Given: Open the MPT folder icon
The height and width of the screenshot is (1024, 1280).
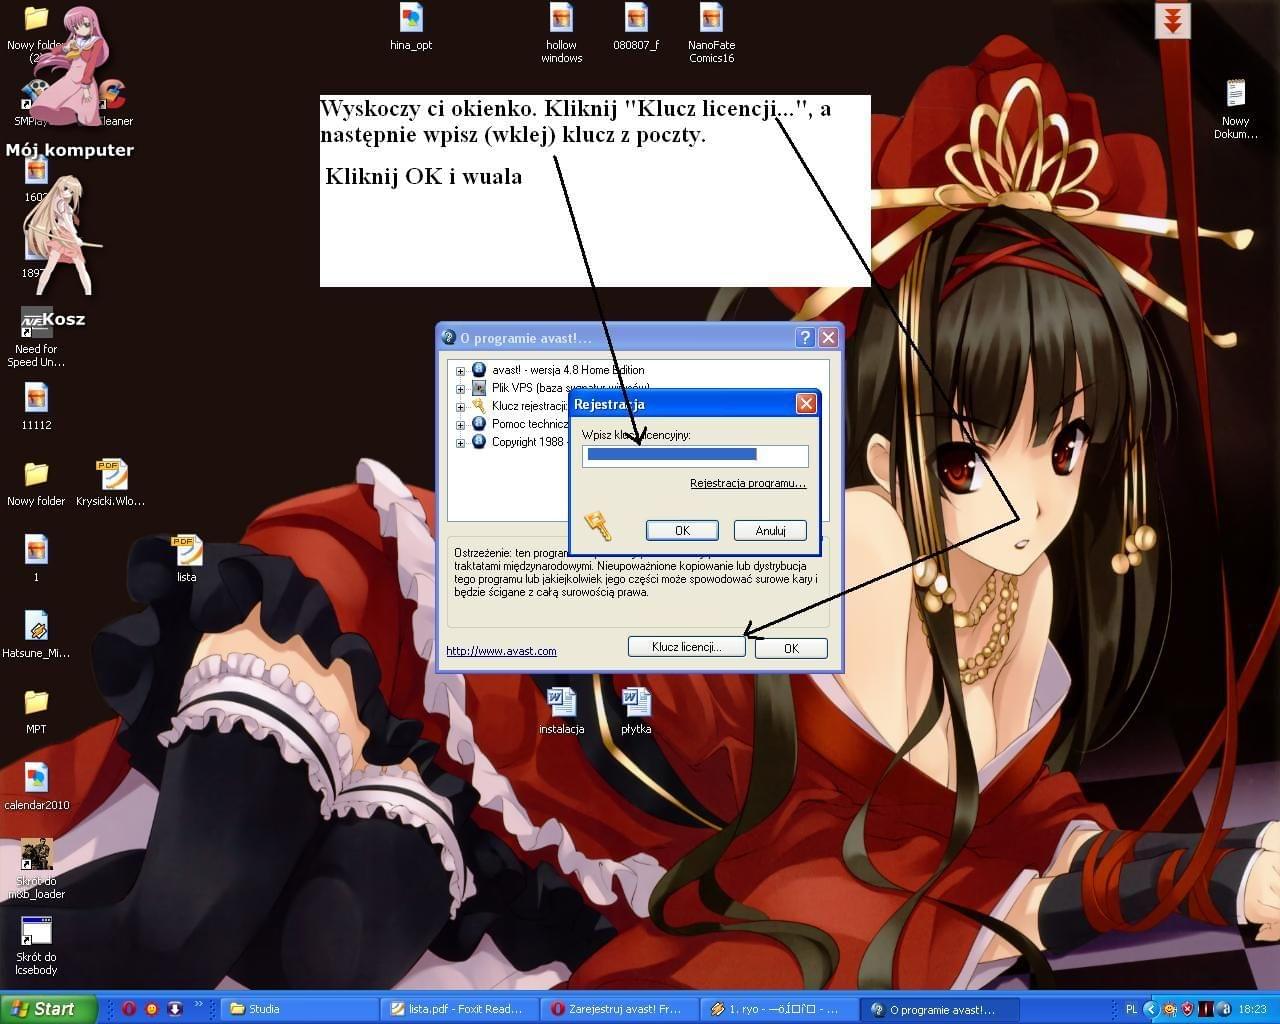Looking at the screenshot, I should click(36, 711).
